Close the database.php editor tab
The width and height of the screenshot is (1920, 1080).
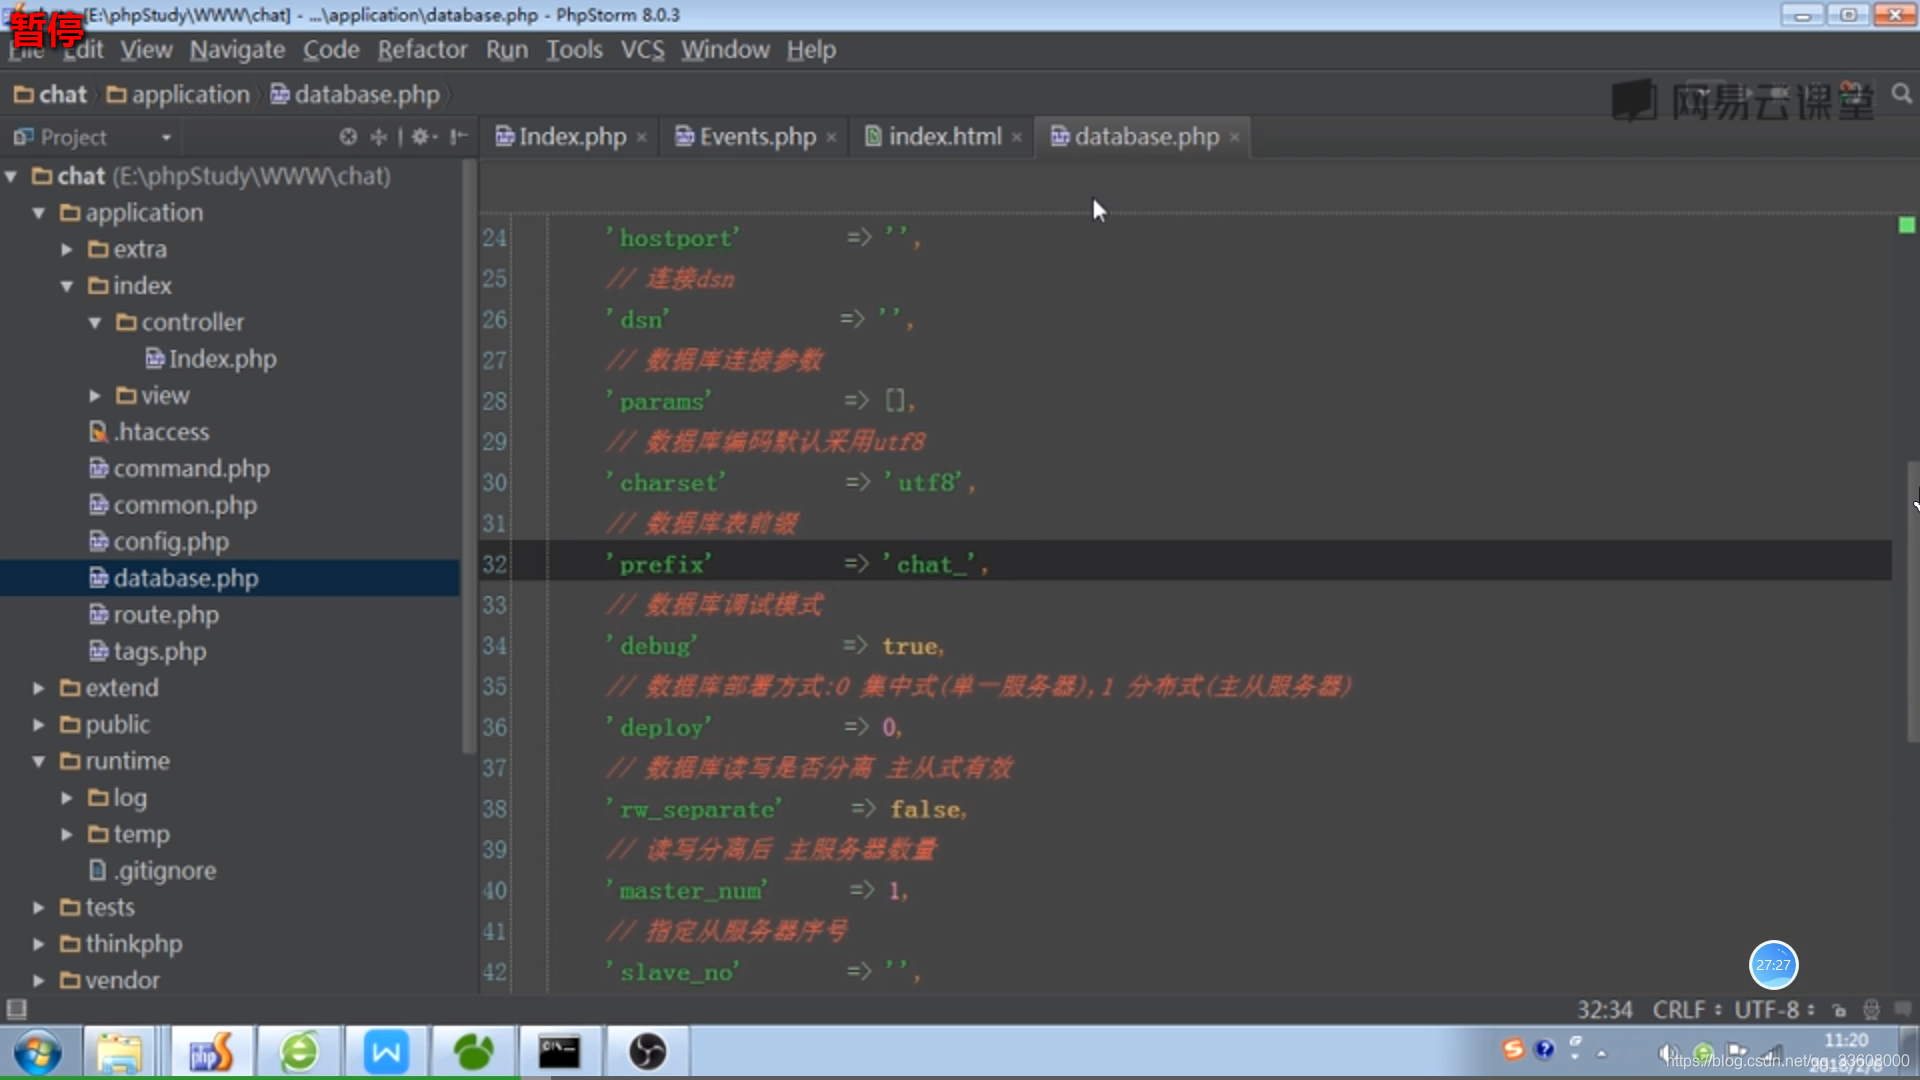point(1234,138)
